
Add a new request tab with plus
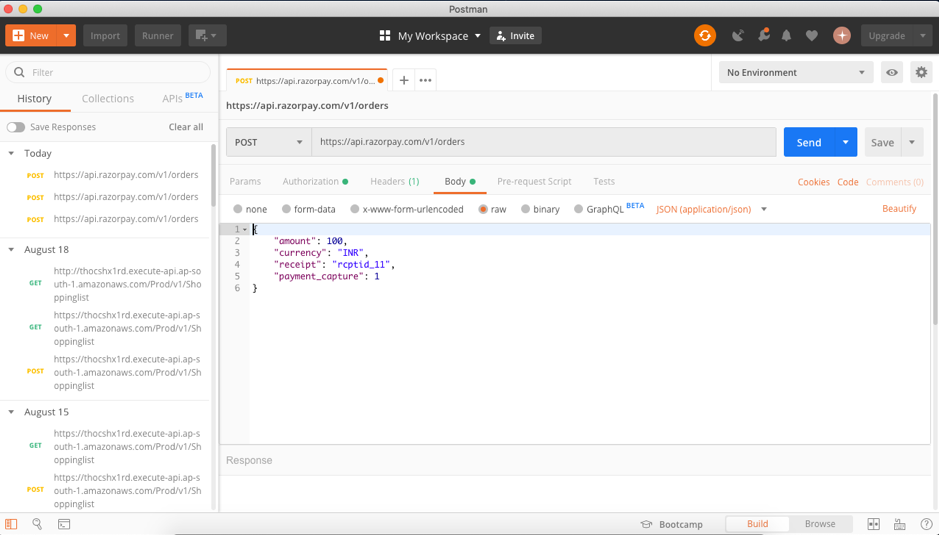[x=404, y=80]
